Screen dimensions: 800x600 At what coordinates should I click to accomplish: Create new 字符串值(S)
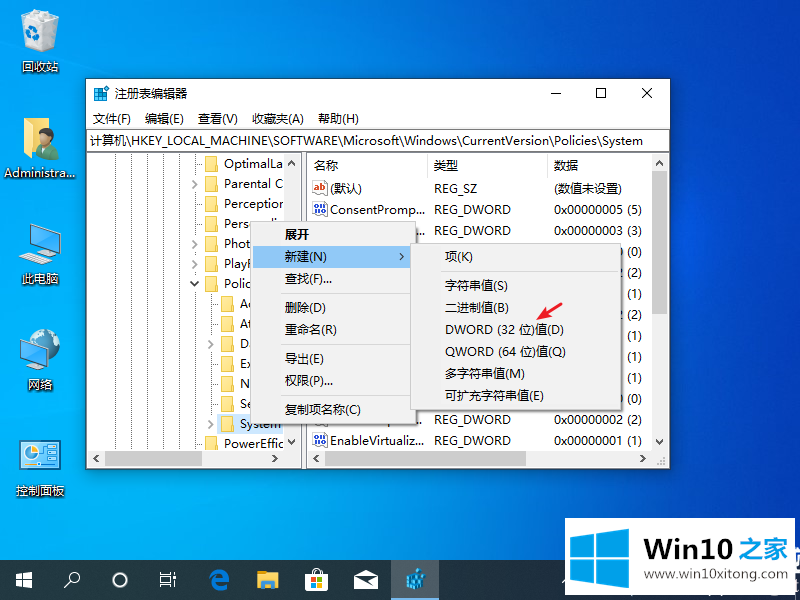pos(516,286)
